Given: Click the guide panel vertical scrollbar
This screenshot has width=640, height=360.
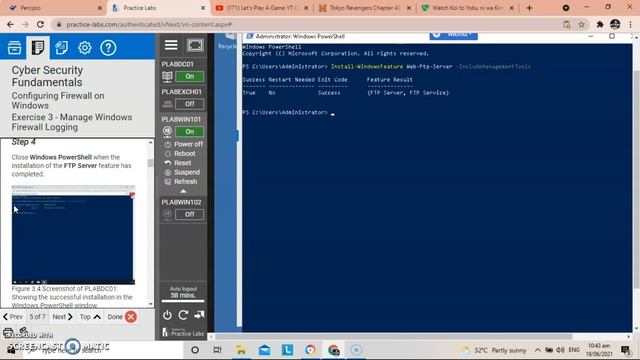Looking at the screenshot, I should (151, 163).
